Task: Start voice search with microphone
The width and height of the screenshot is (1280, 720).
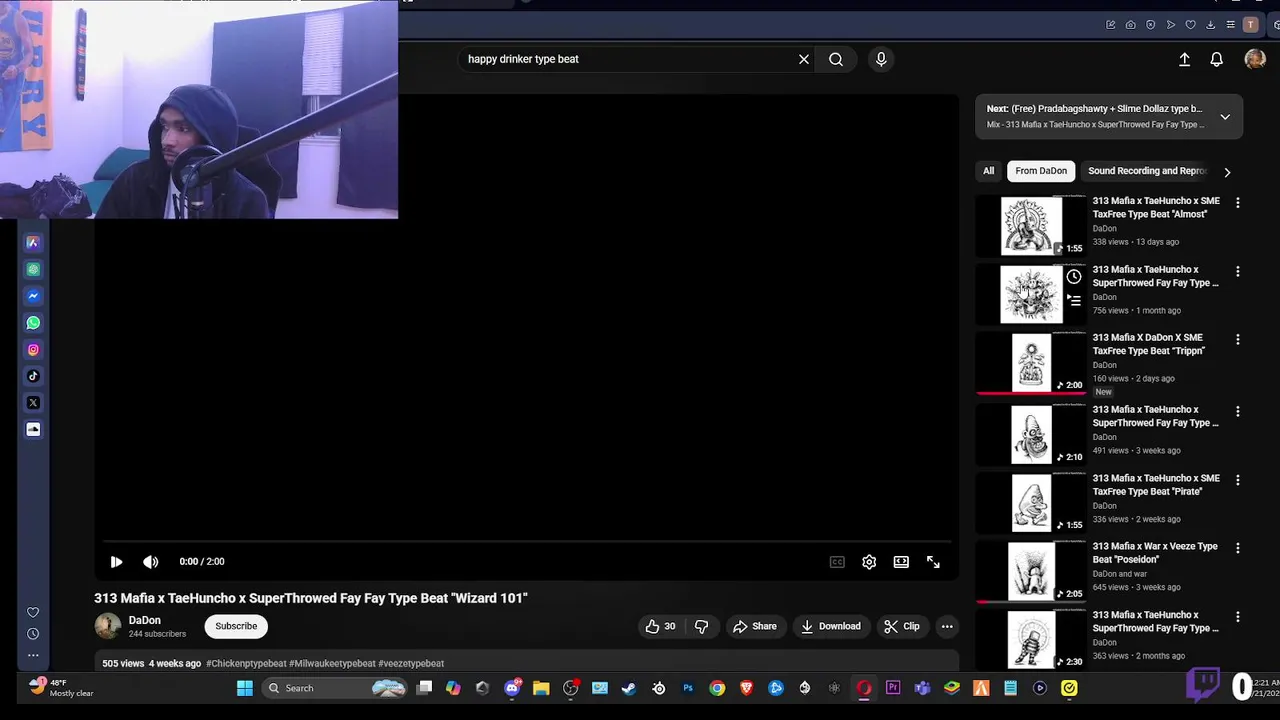Action: pos(881,59)
